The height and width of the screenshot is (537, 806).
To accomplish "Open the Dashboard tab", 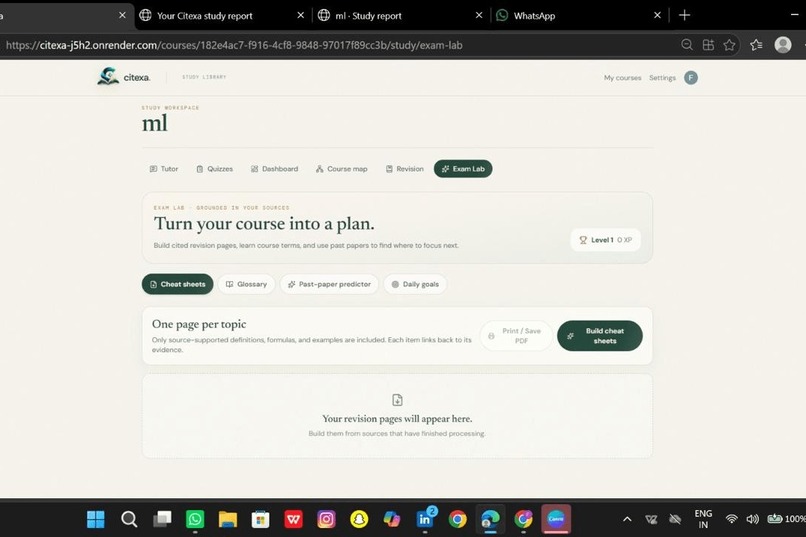I will coord(274,169).
